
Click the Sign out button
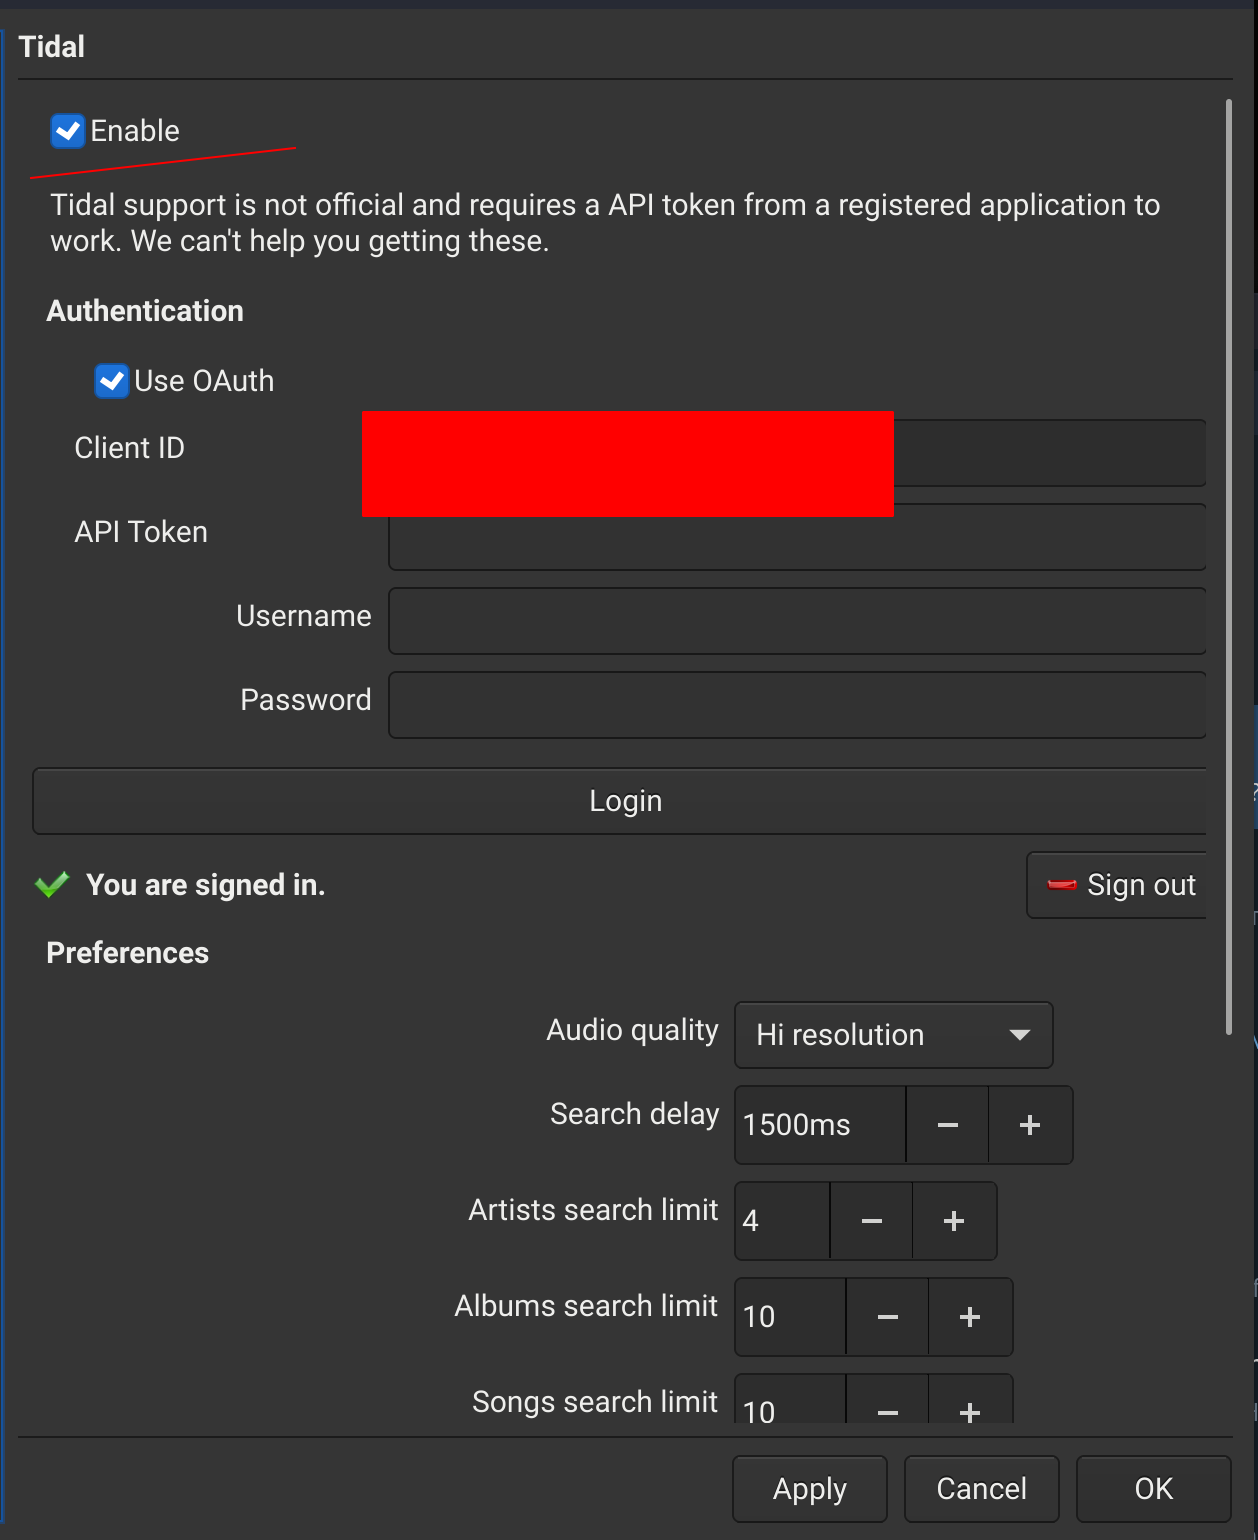1117,885
